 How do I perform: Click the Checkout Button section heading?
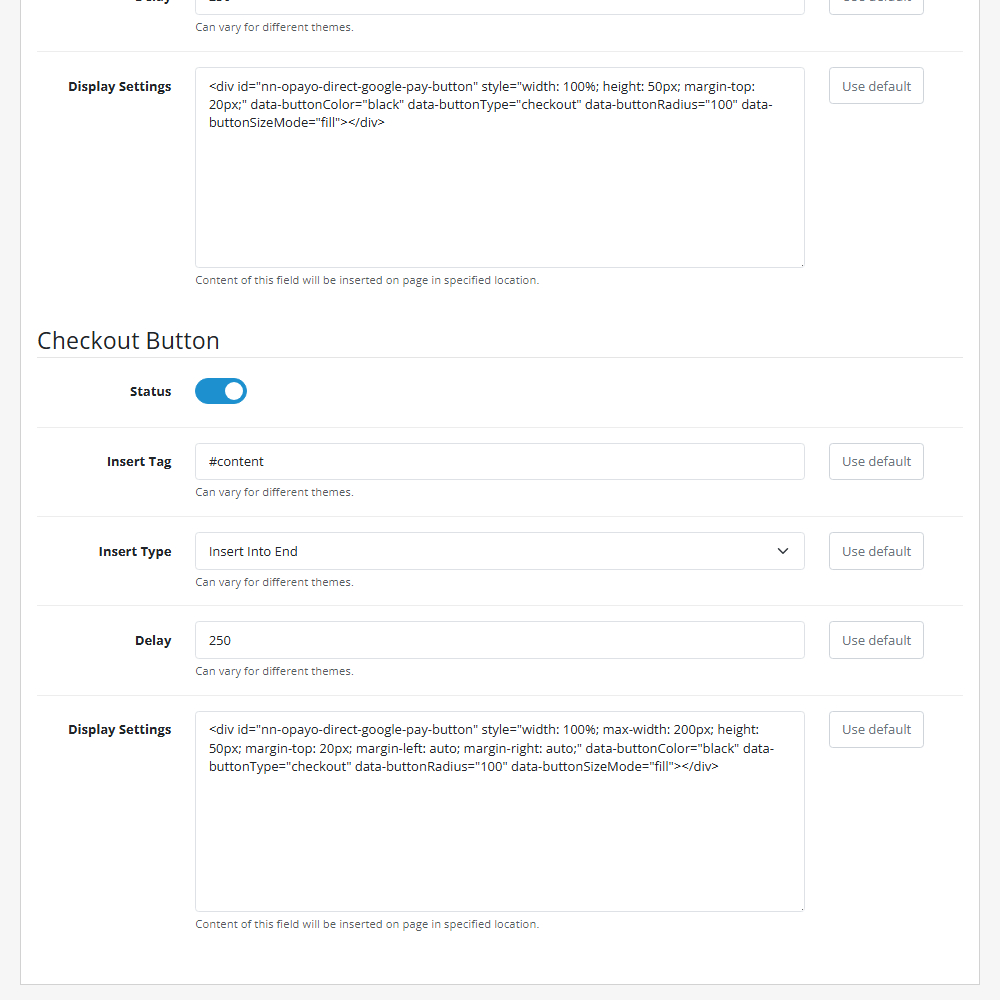[x=128, y=341]
